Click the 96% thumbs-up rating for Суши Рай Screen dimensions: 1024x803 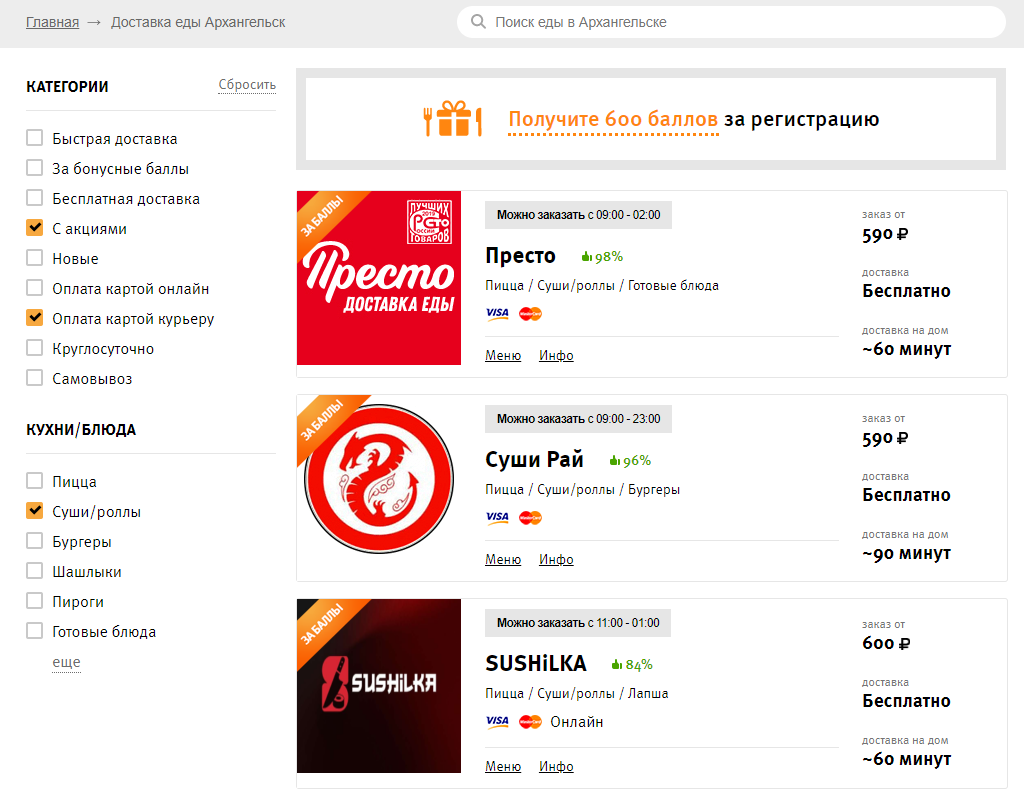pos(630,461)
